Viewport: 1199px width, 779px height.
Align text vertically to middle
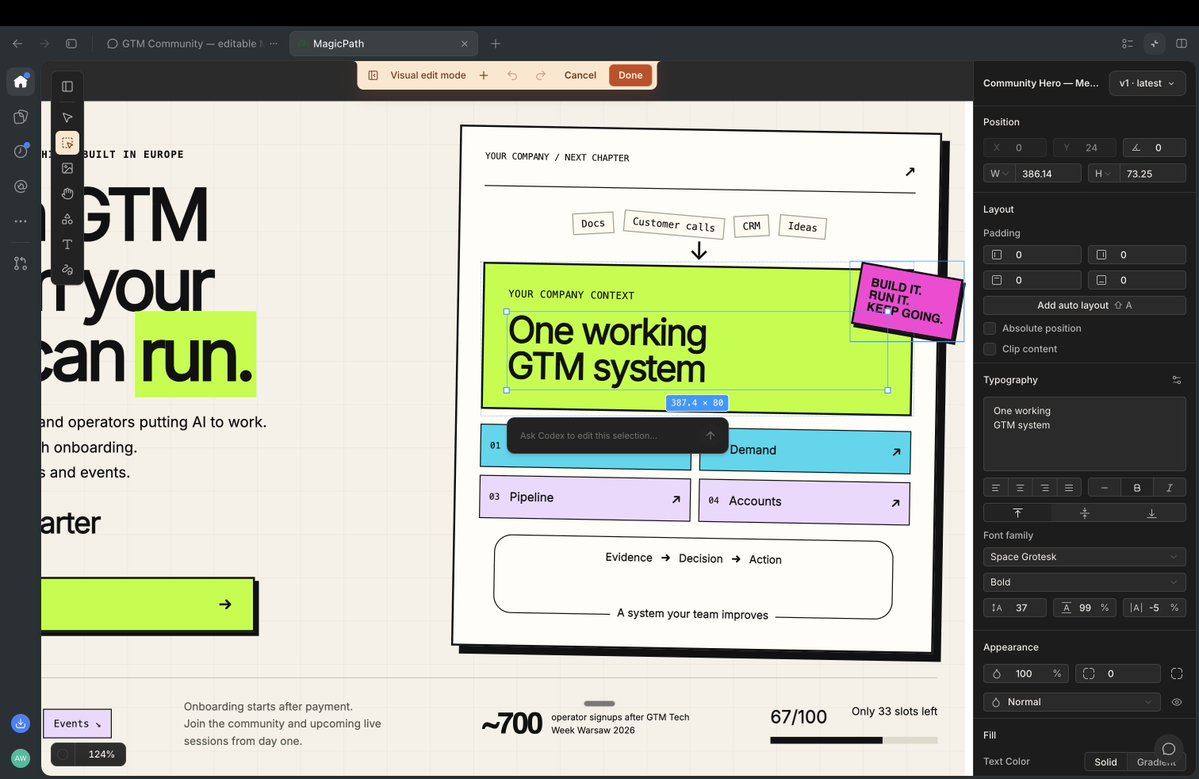(1084, 513)
